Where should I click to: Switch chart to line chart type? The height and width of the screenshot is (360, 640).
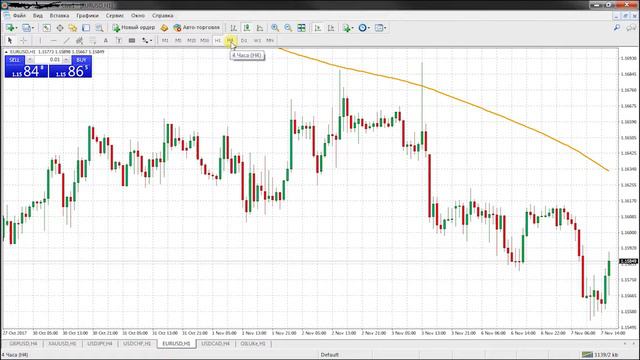click(x=260, y=28)
